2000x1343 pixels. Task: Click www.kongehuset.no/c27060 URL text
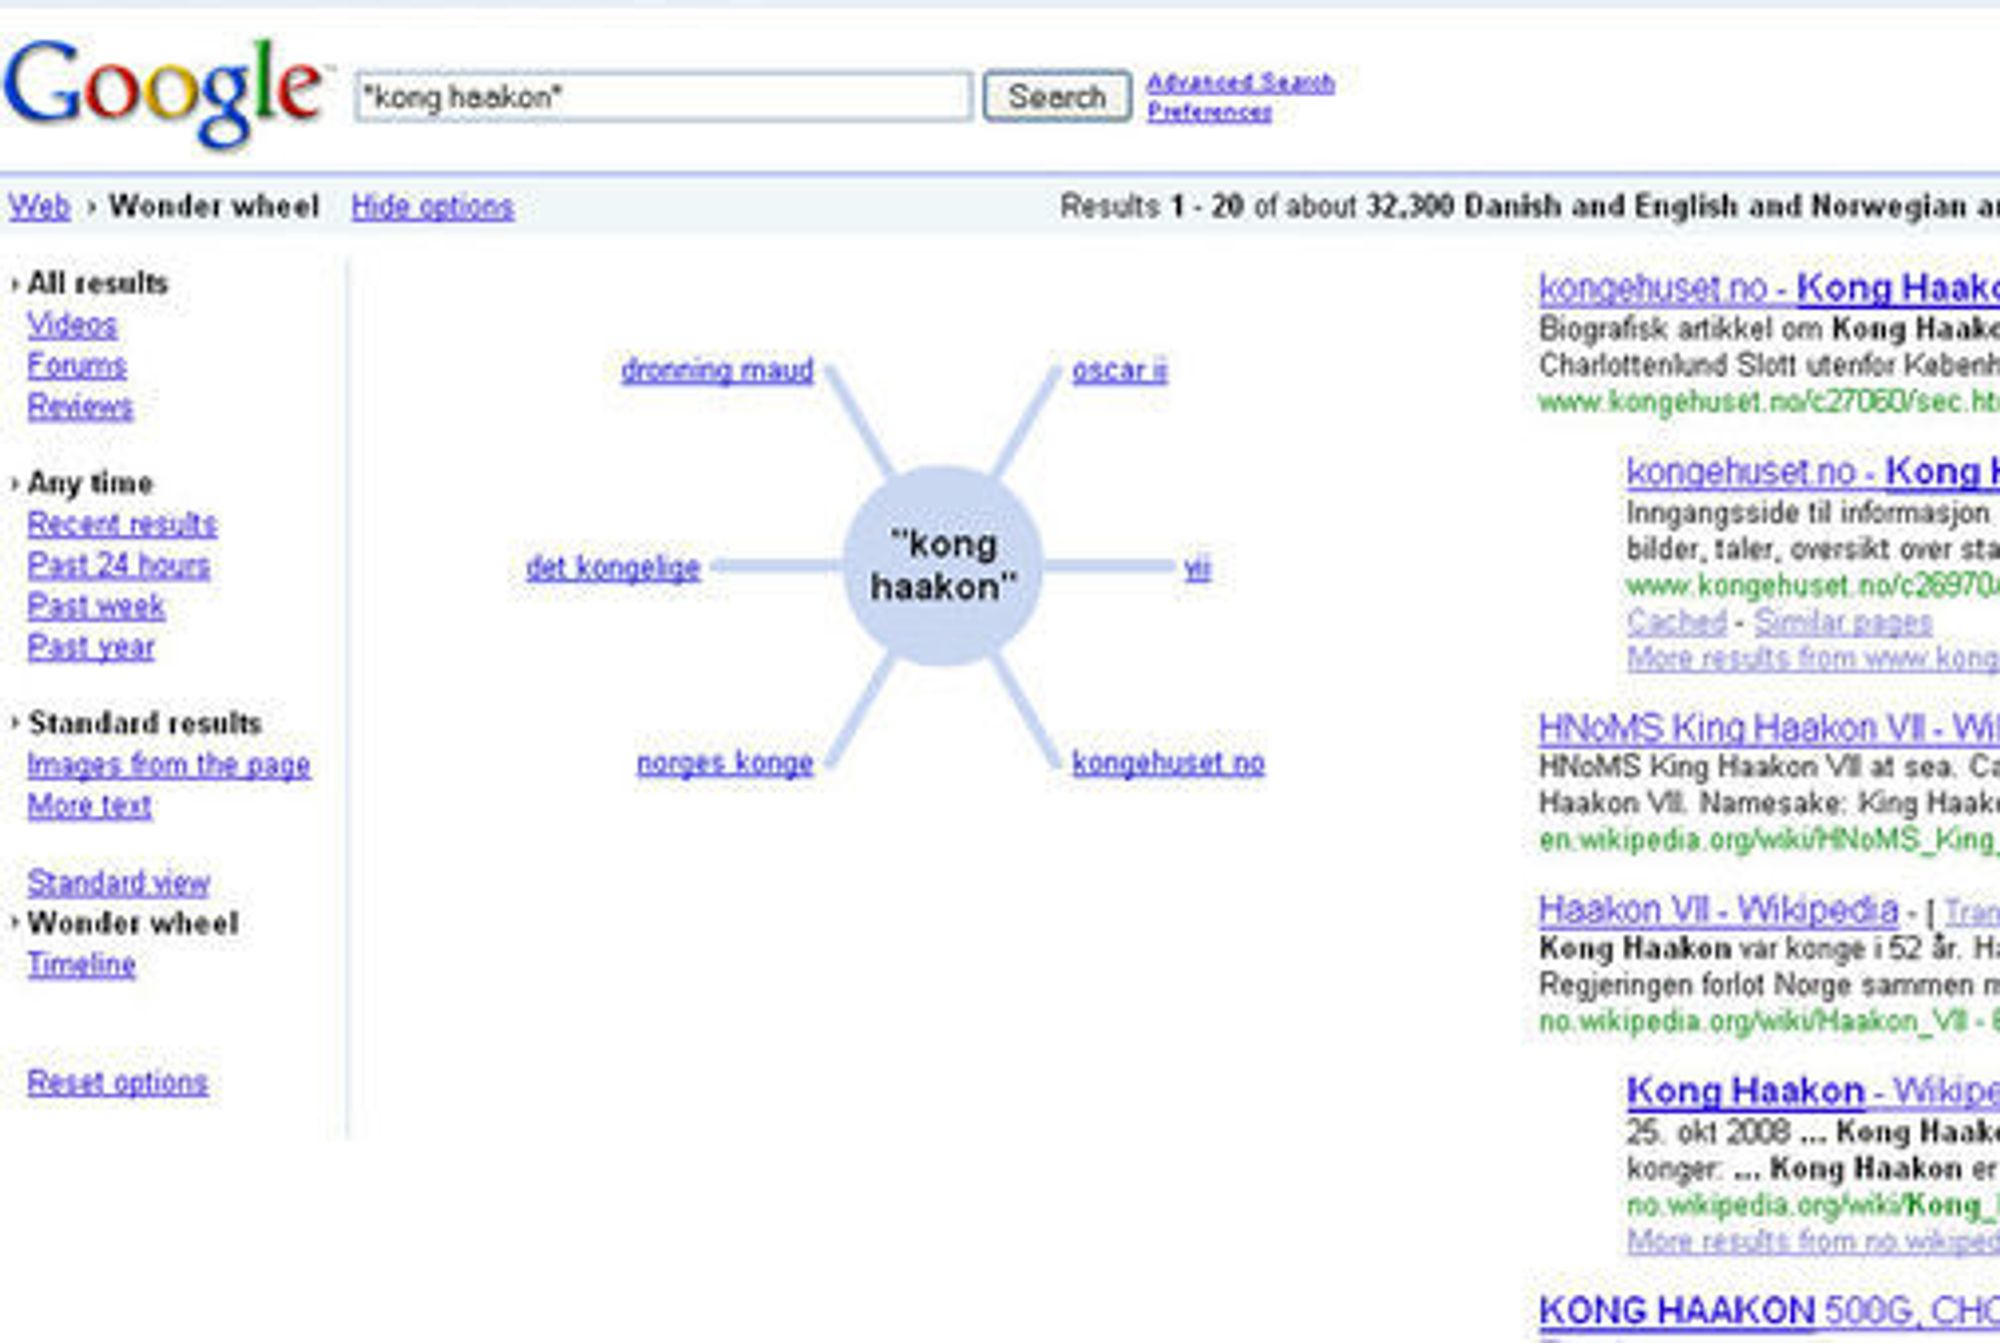point(1769,402)
